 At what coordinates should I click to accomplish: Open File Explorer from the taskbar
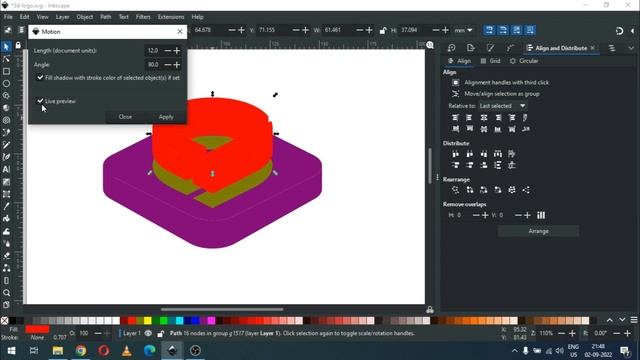(x=58, y=351)
